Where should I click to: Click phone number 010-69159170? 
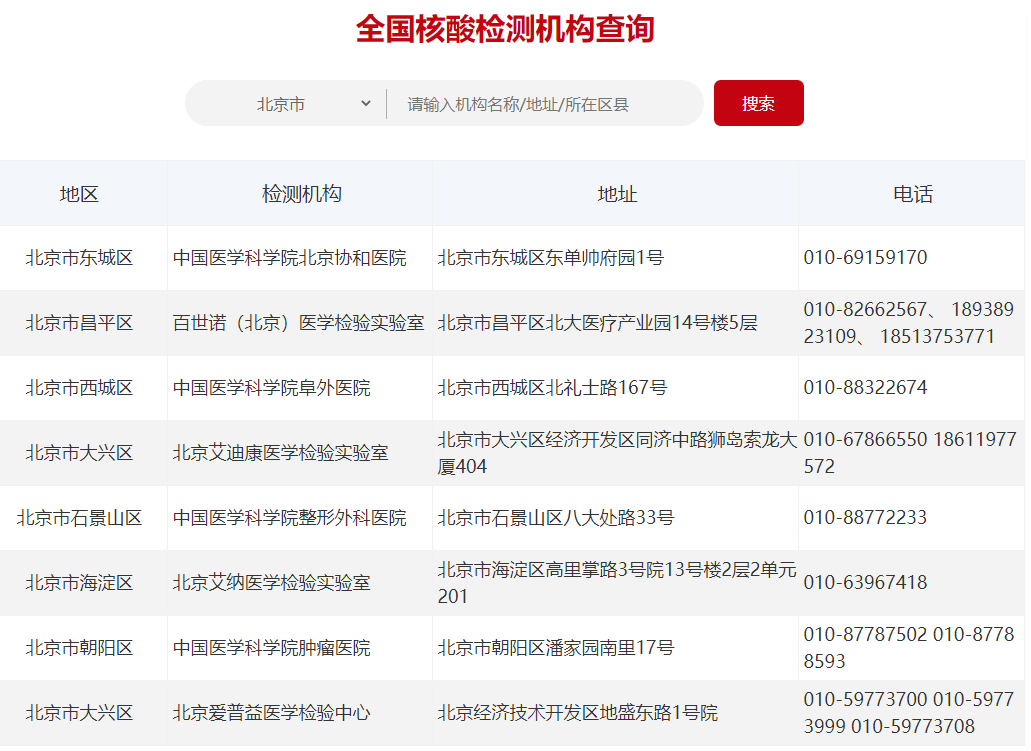coord(865,257)
